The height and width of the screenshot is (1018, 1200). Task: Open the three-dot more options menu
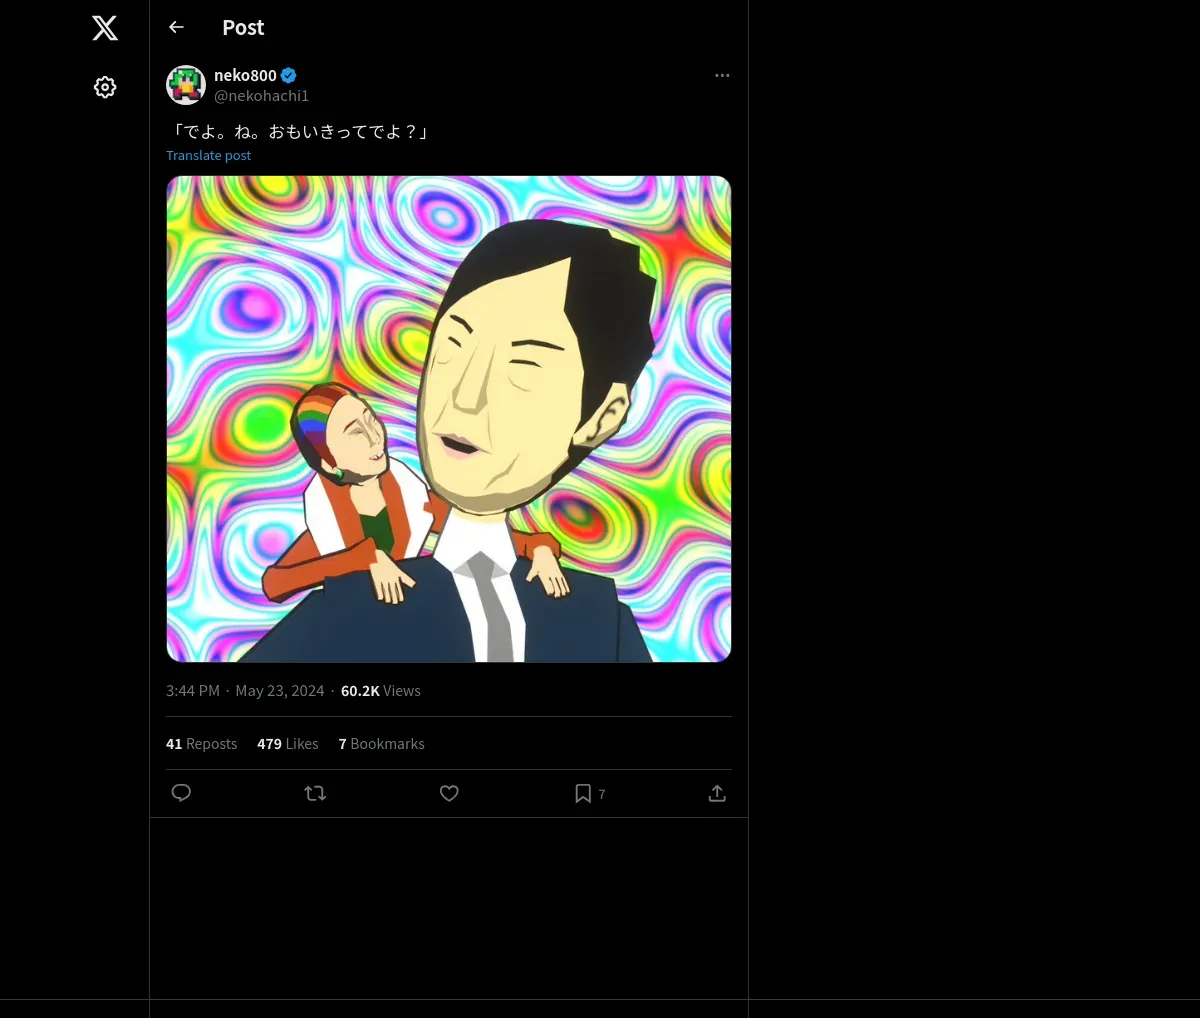point(722,75)
